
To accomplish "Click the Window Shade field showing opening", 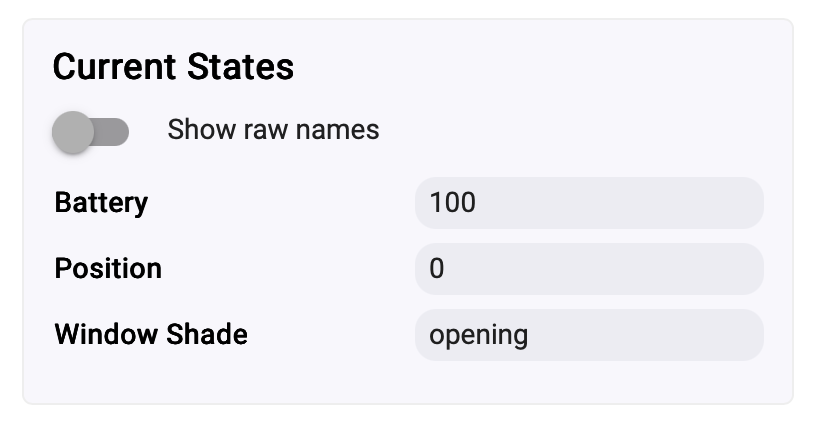I will [588, 334].
